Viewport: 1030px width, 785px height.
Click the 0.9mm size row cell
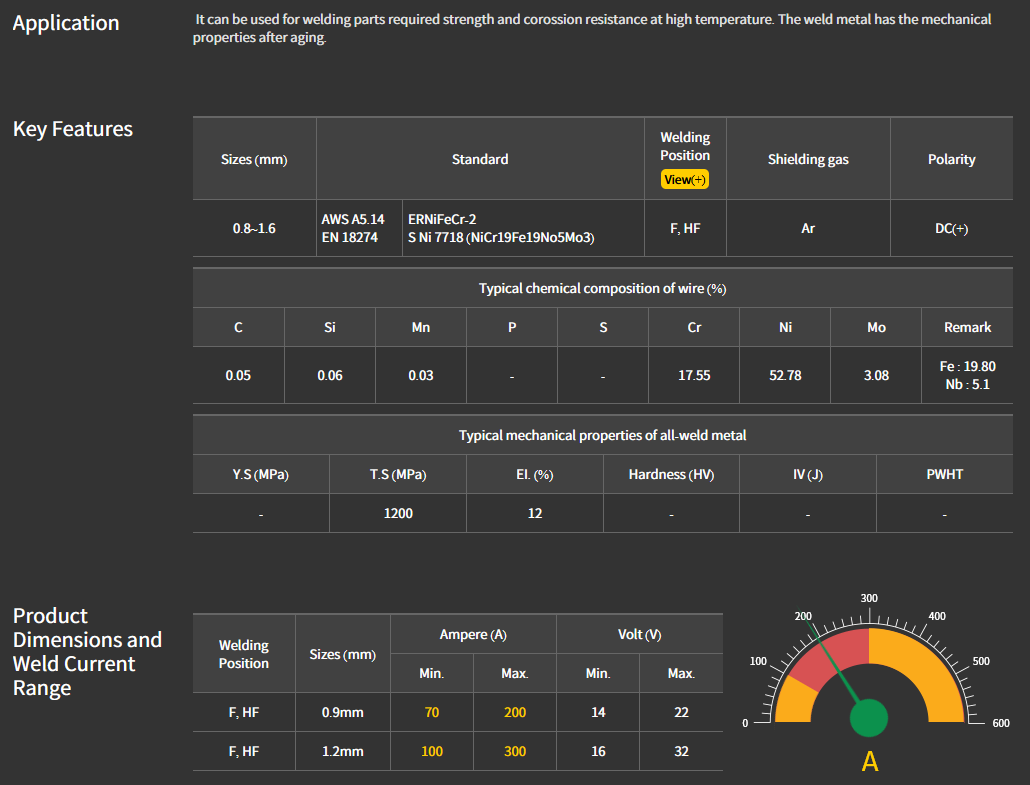pyautogui.click(x=343, y=712)
